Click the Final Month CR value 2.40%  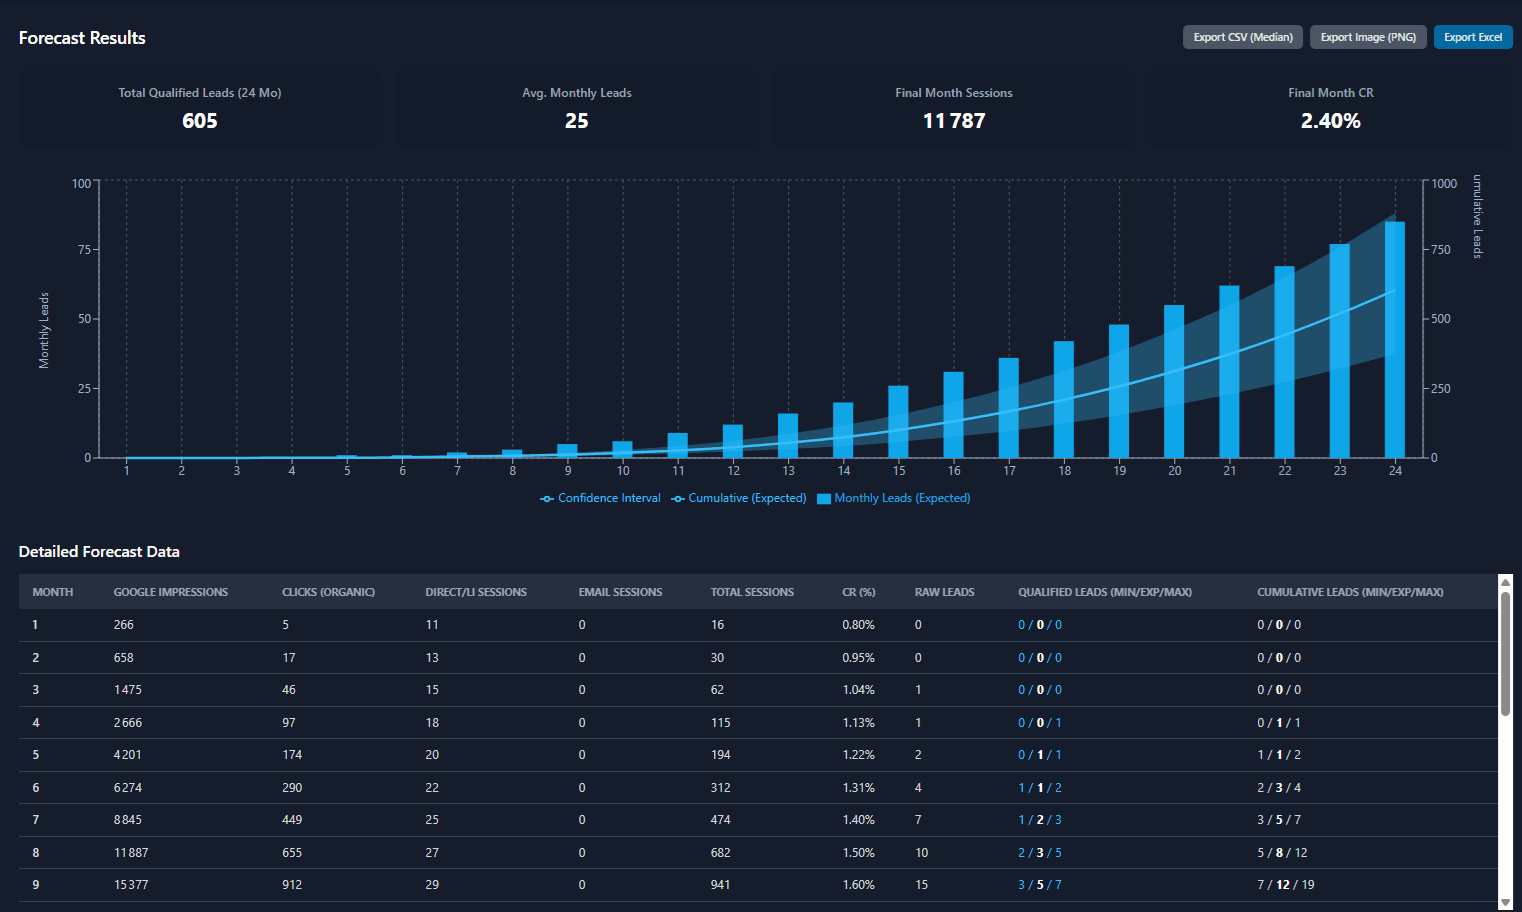click(1331, 121)
